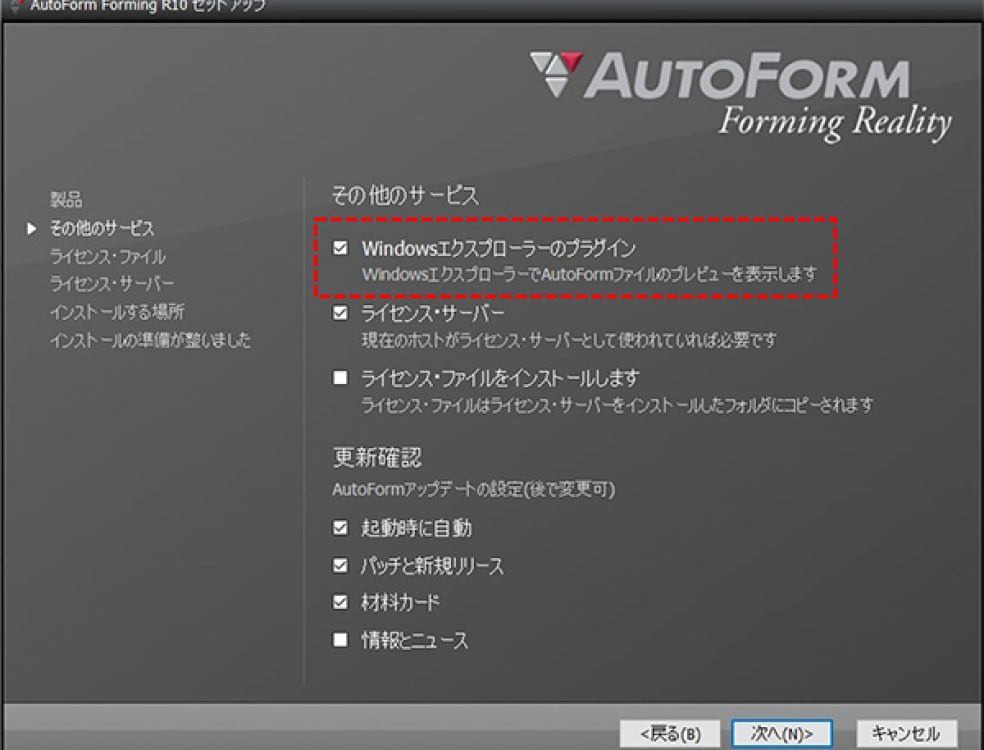Select その他のサービス step in sidebar

coord(102,228)
